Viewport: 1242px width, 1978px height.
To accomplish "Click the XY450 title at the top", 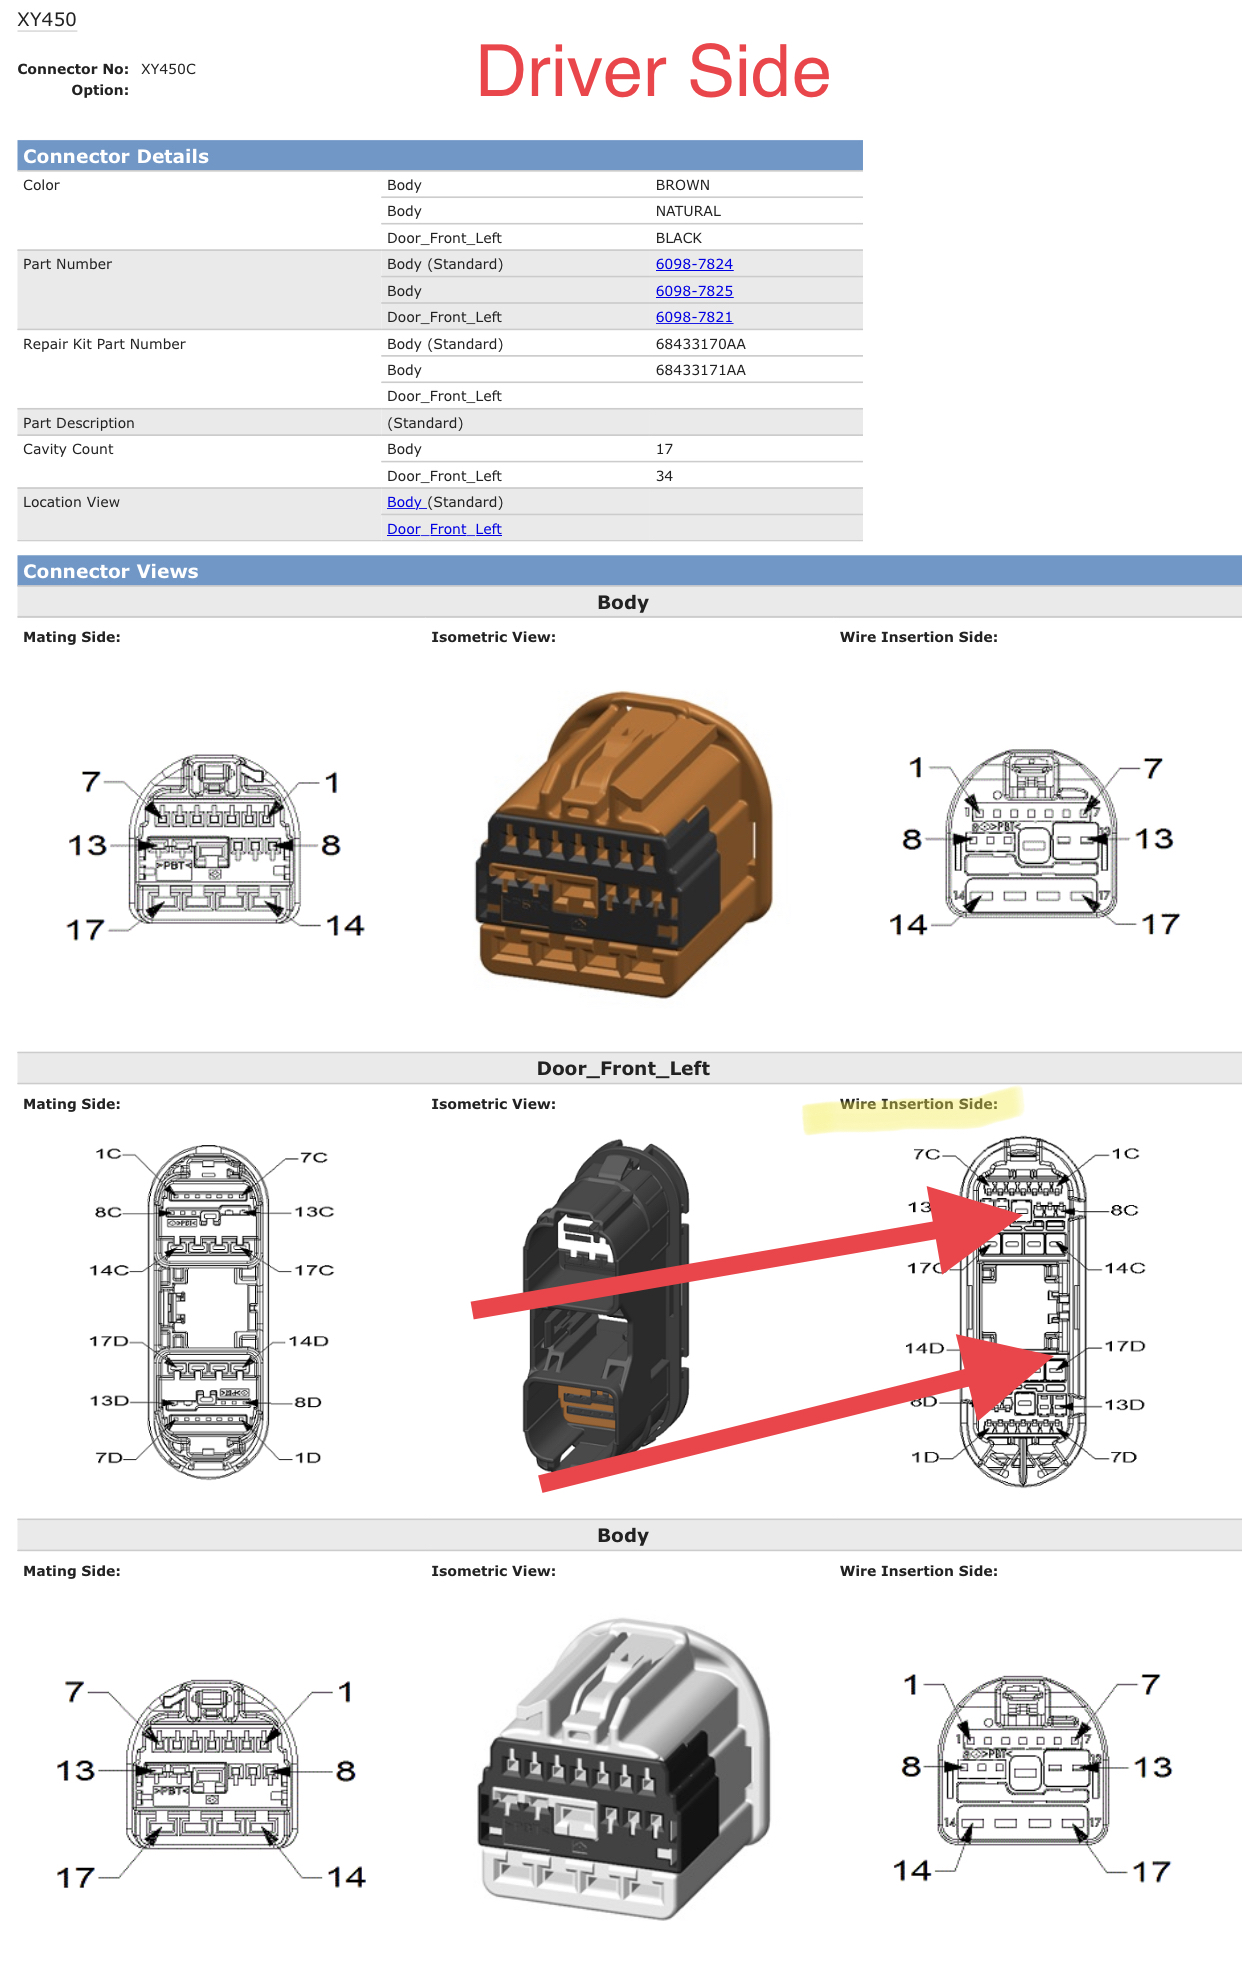I will click(47, 20).
